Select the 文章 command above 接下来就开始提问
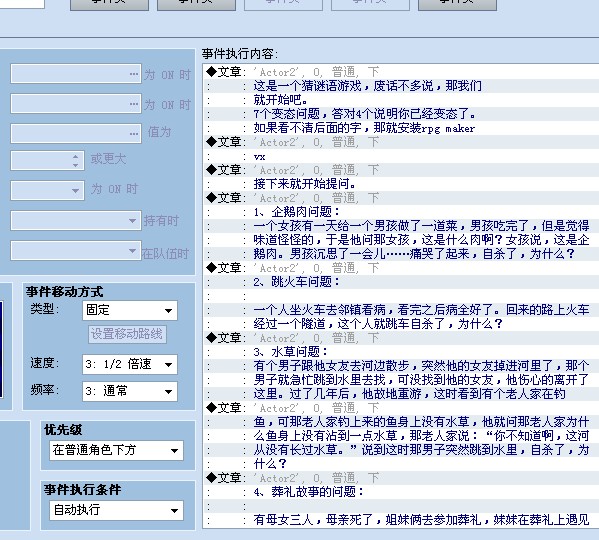 pyautogui.click(x=401, y=170)
